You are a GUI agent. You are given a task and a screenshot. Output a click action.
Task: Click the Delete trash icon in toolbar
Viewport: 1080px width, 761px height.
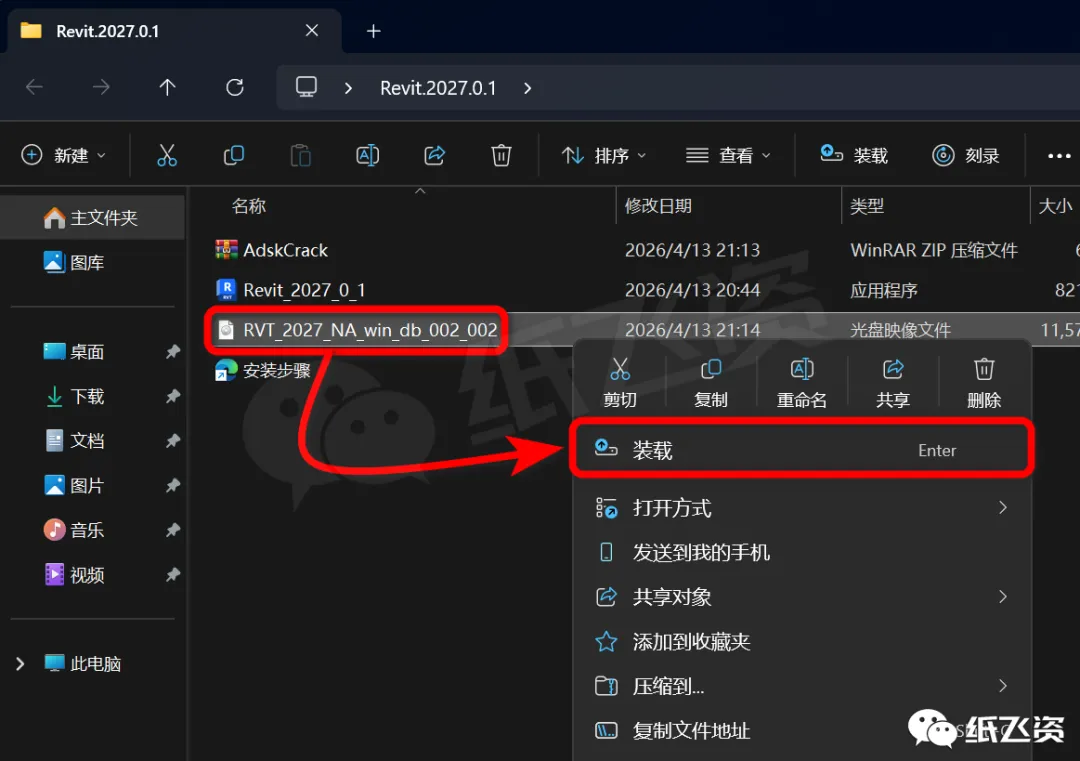(501, 156)
